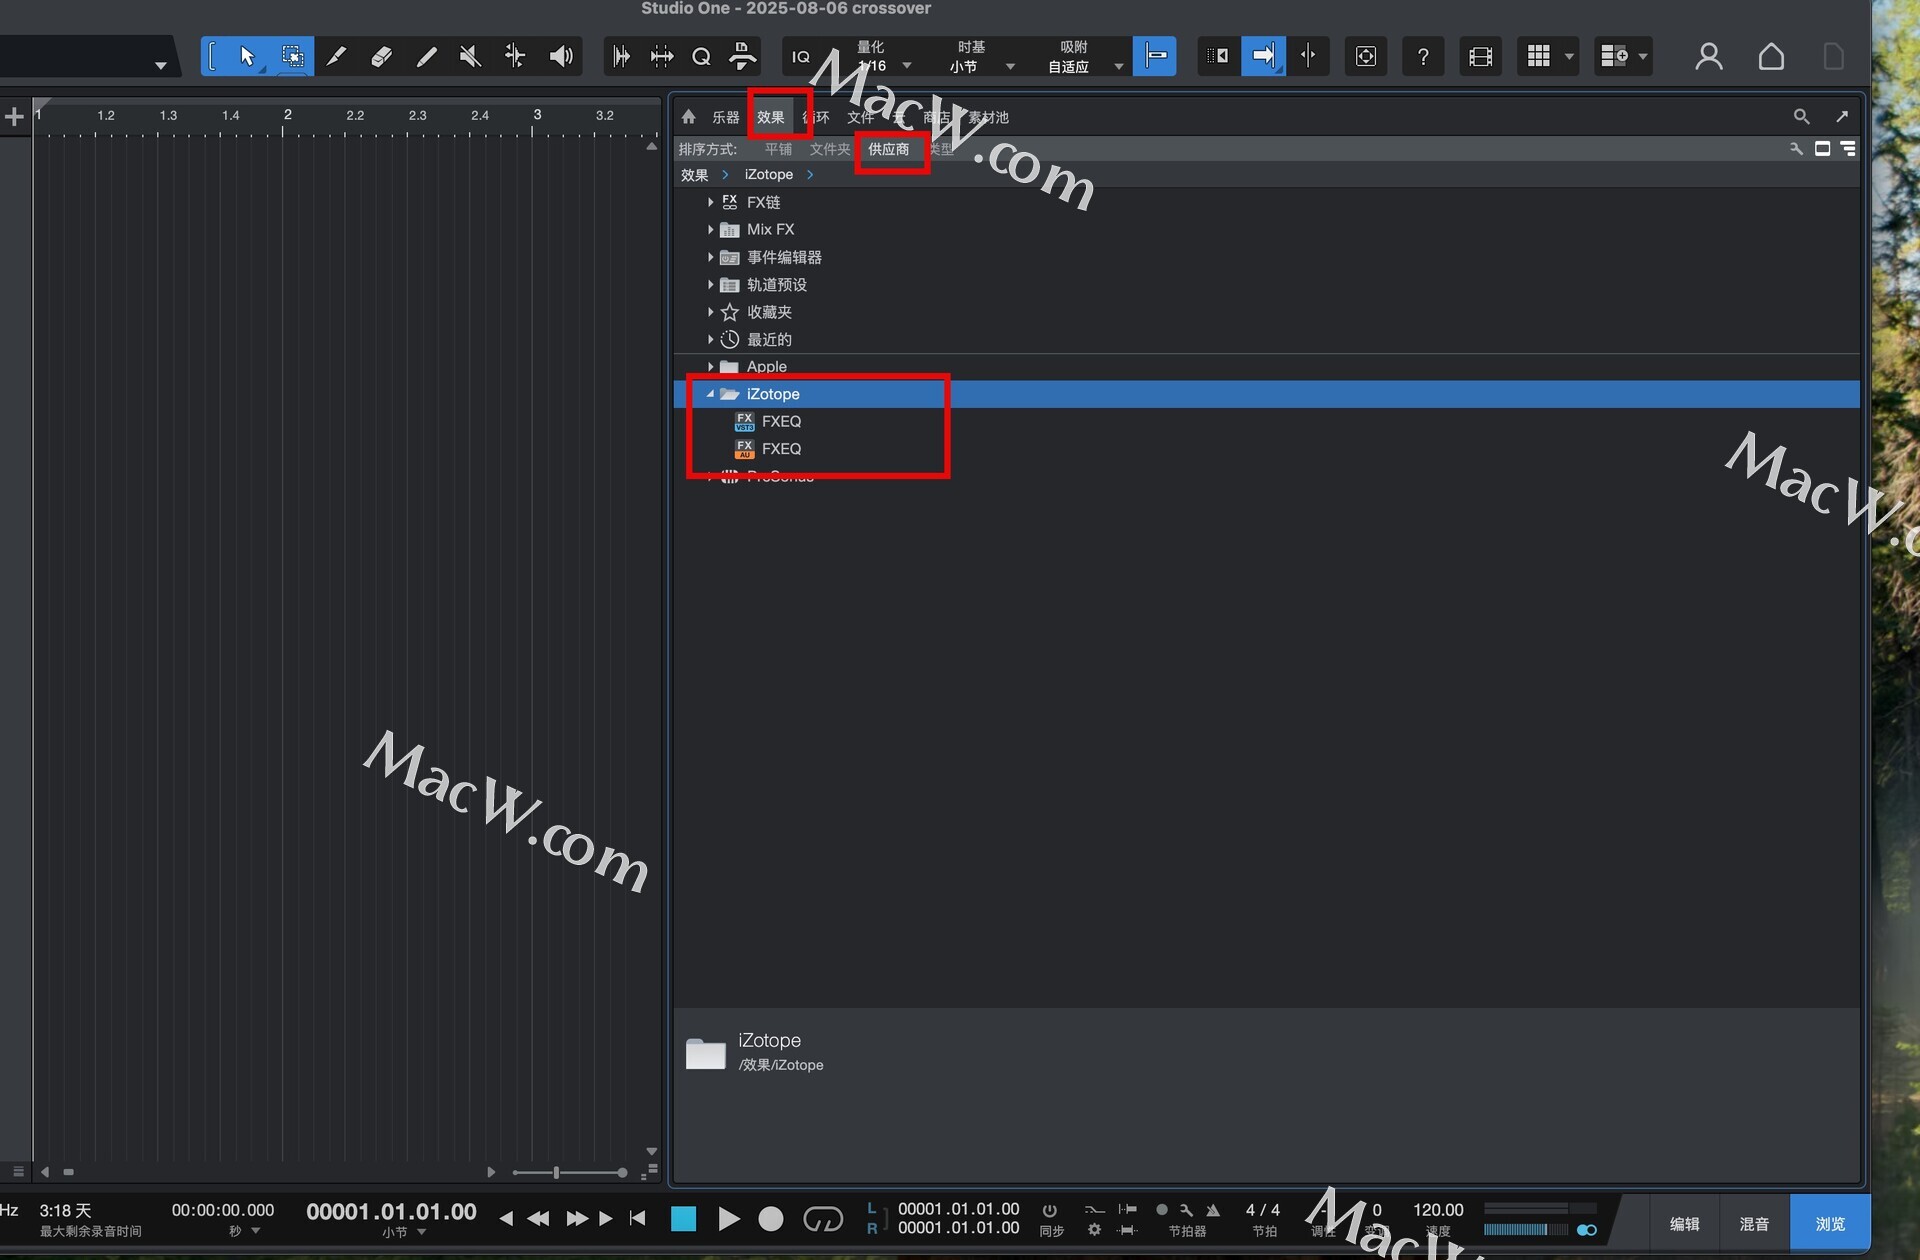Click the help question mark icon
Viewport: 1920px width, 1260px height.
(x=1423, y=57)
